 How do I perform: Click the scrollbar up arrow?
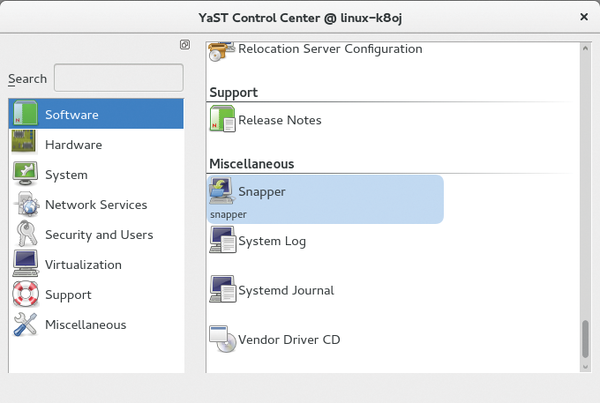point(585,48)
